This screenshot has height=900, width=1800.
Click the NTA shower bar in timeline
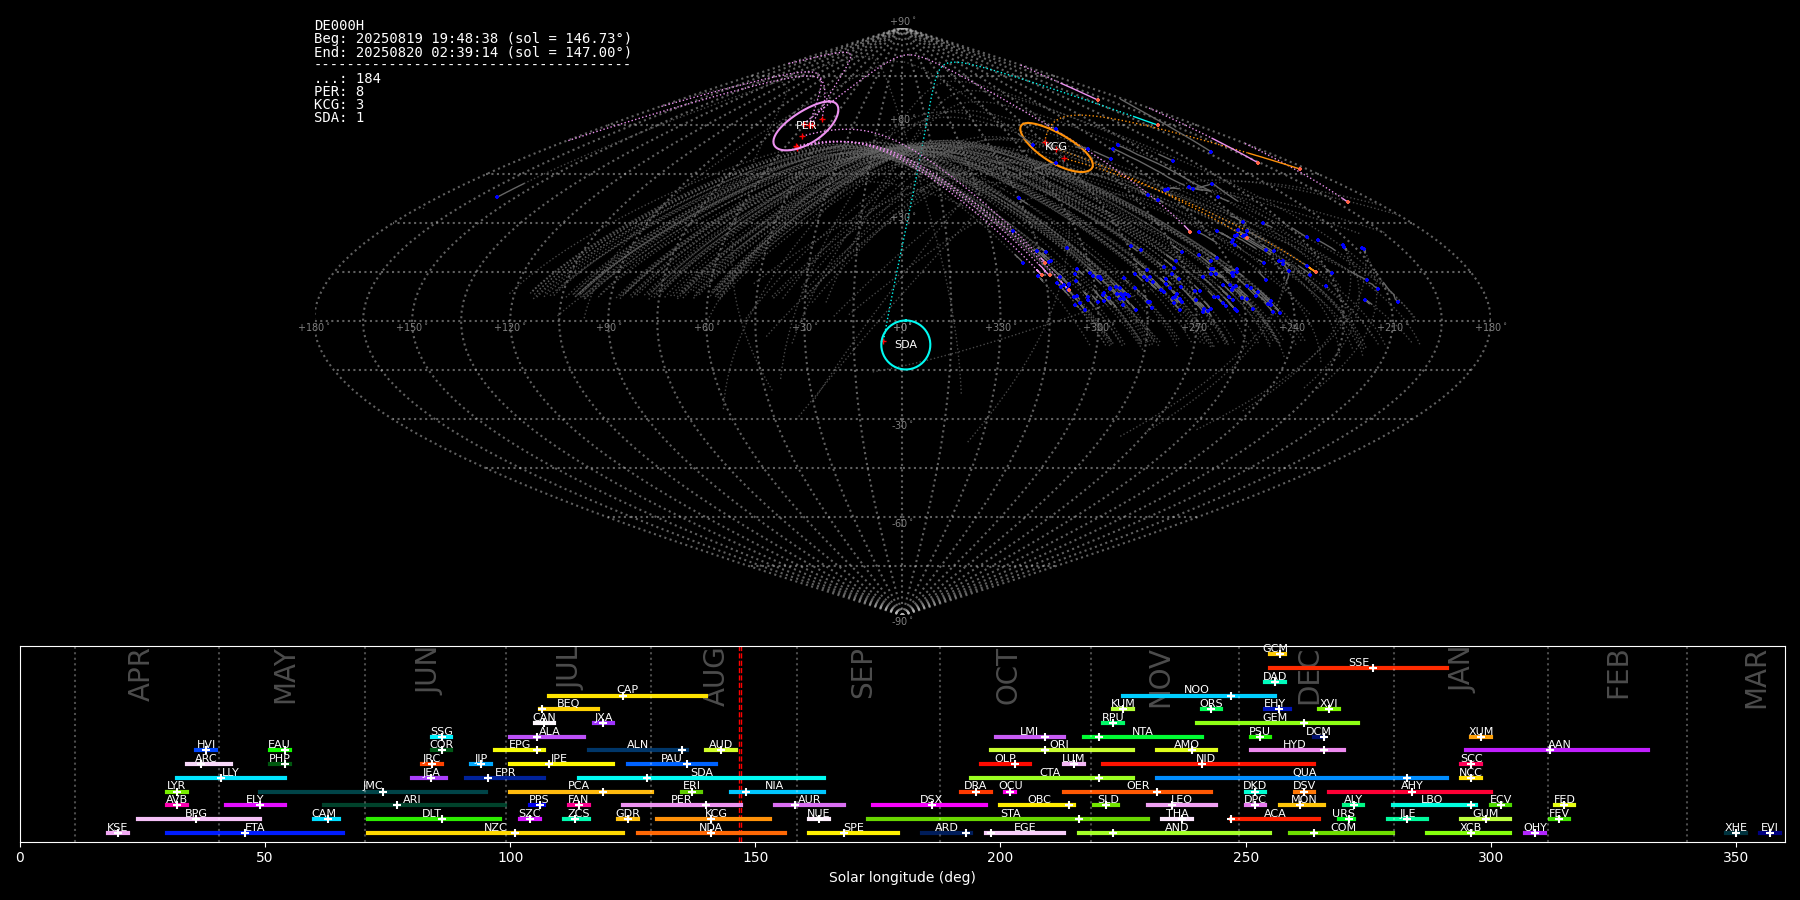(1142, 737)
